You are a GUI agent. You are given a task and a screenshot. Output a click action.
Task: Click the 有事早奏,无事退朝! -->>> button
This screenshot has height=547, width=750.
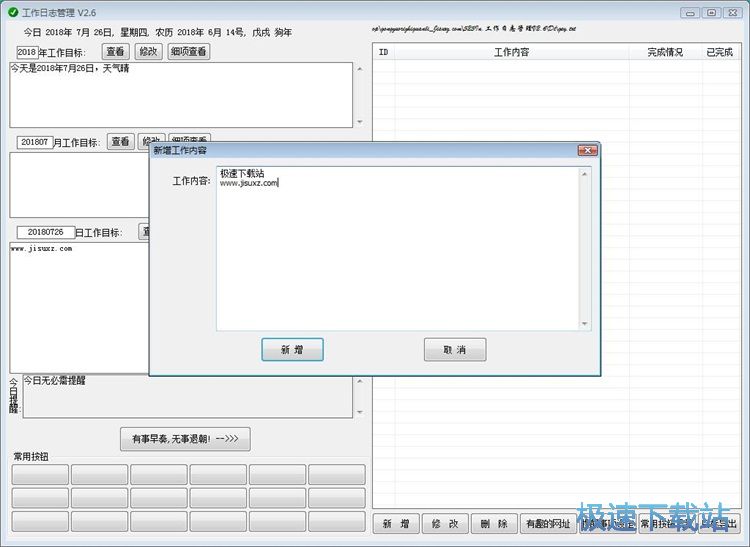point(185,439)
